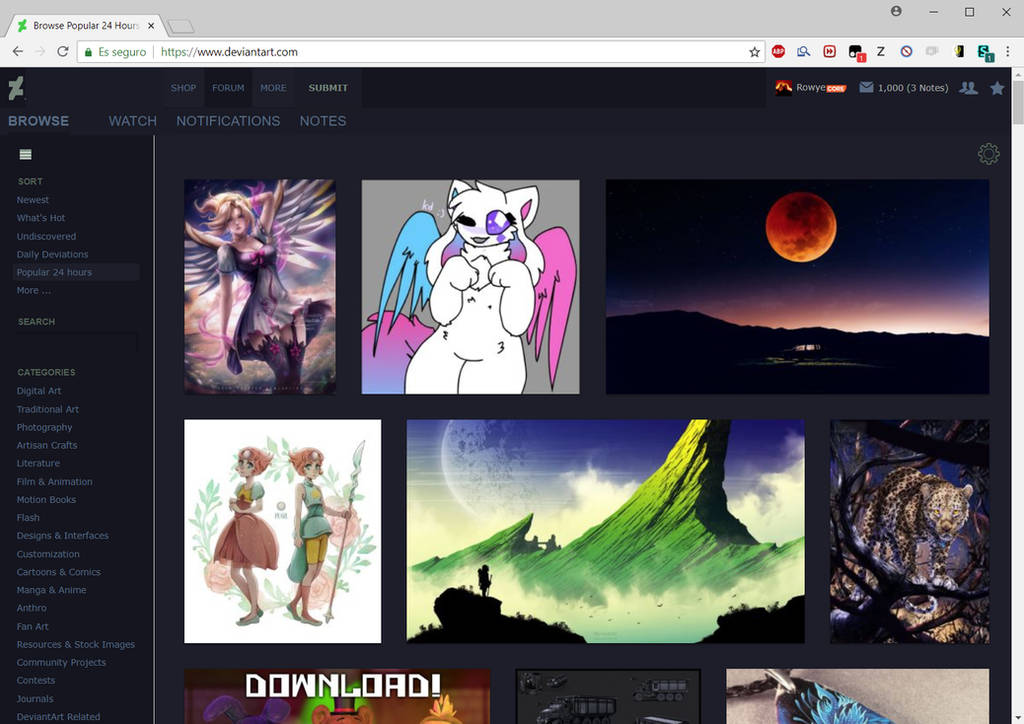Click the red fast-forward extension icon
The image size is (1024, 724).
coord(829,52)
